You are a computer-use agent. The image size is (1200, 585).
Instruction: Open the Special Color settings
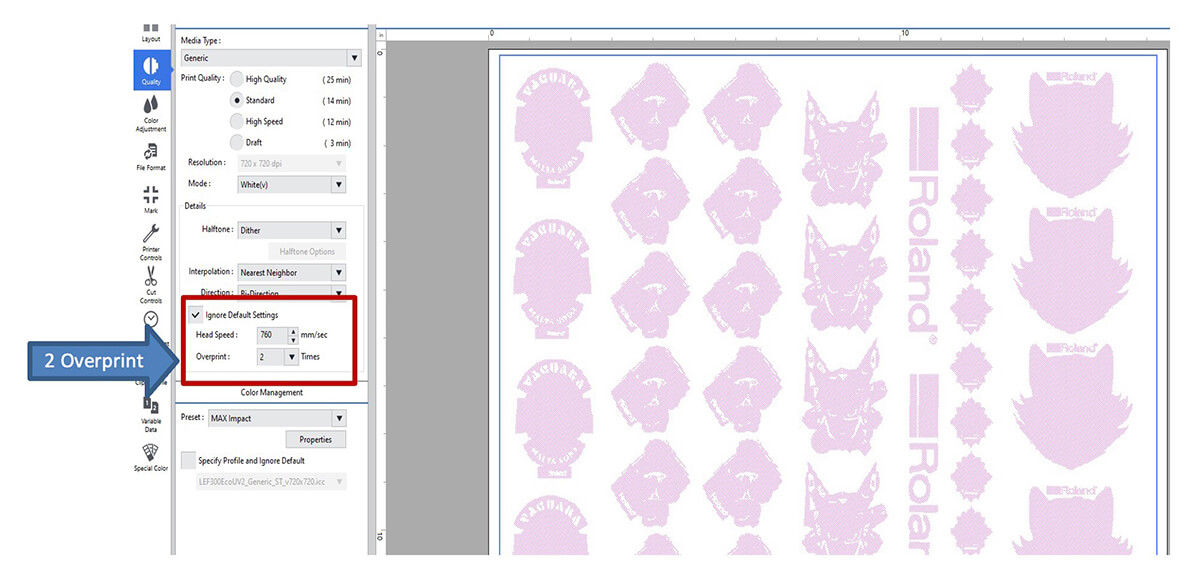(150, 457)
